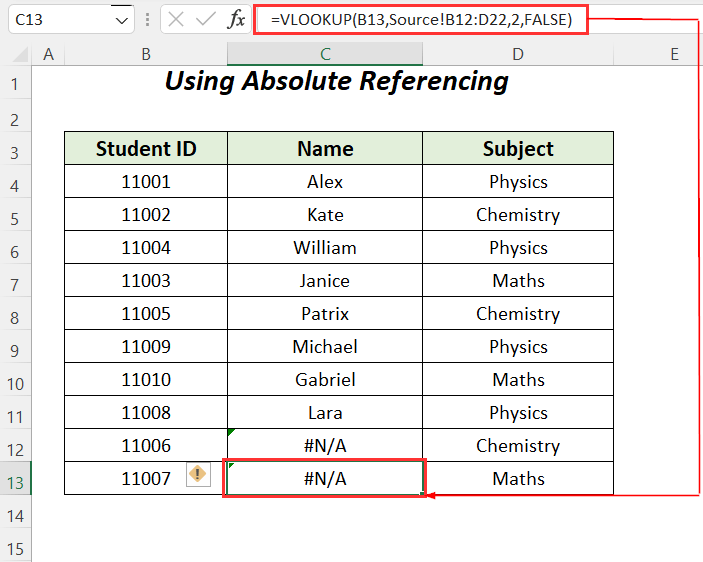Select cell containing 11009

(146, 346)
